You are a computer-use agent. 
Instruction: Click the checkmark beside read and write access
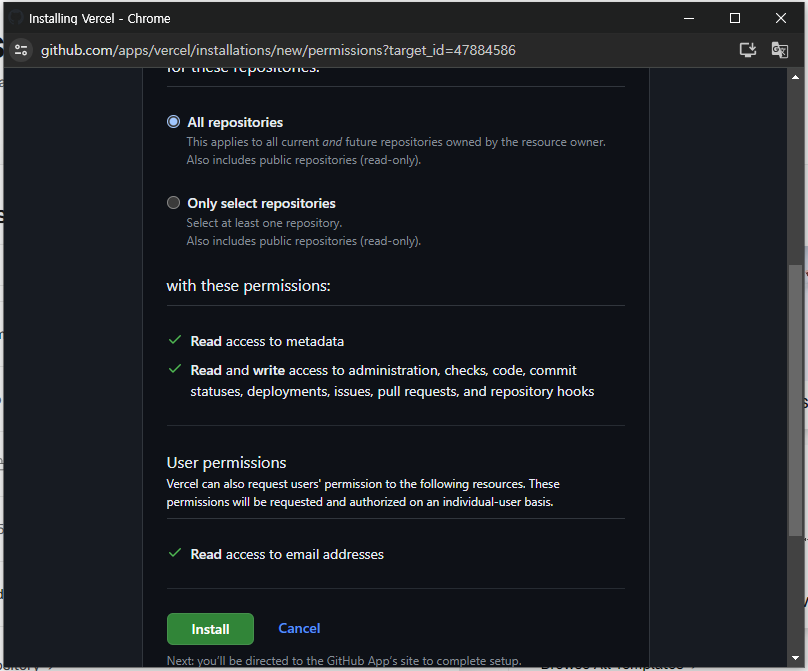[x=175, y=369]
